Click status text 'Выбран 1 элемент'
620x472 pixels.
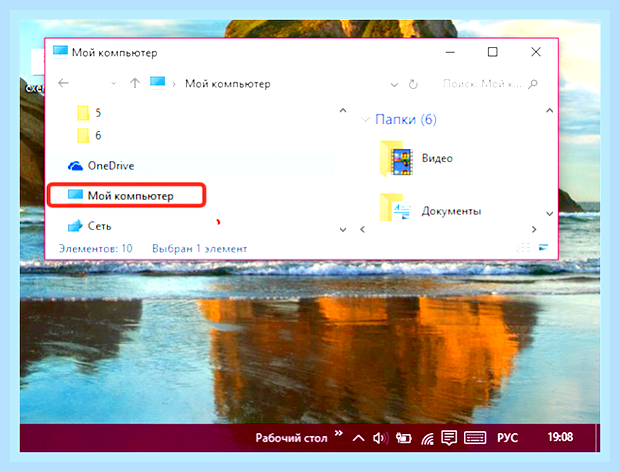click(200, 249)
